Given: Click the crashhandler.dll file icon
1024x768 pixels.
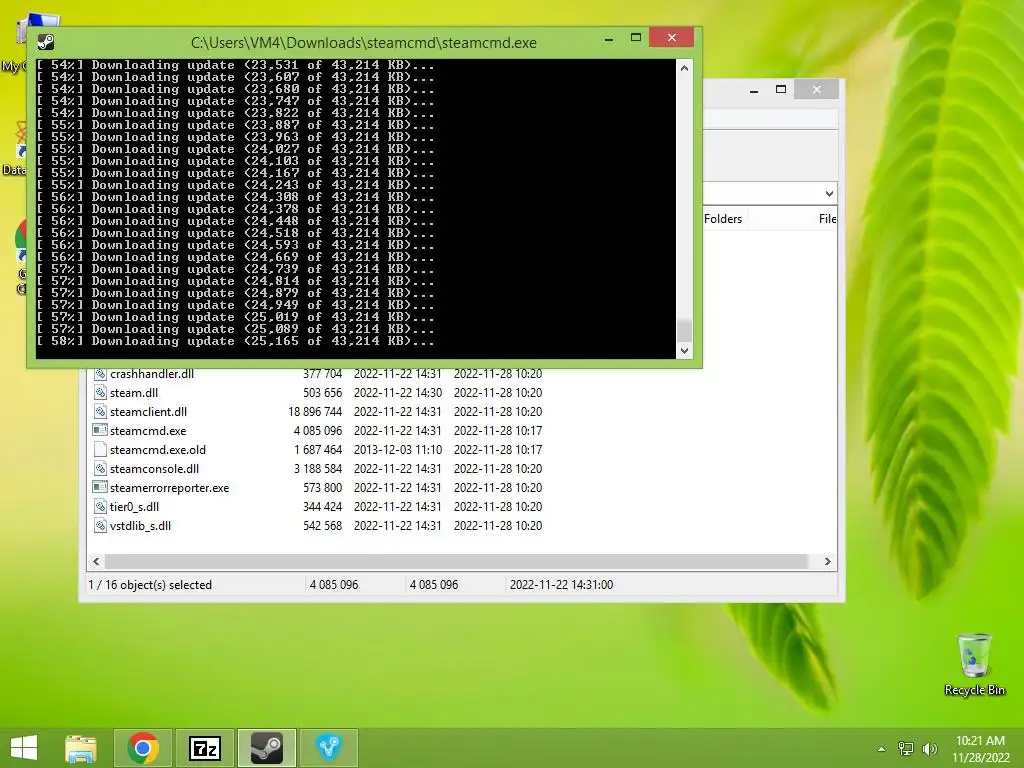Looking at the screenshot, I should click(x=100, y=374).
